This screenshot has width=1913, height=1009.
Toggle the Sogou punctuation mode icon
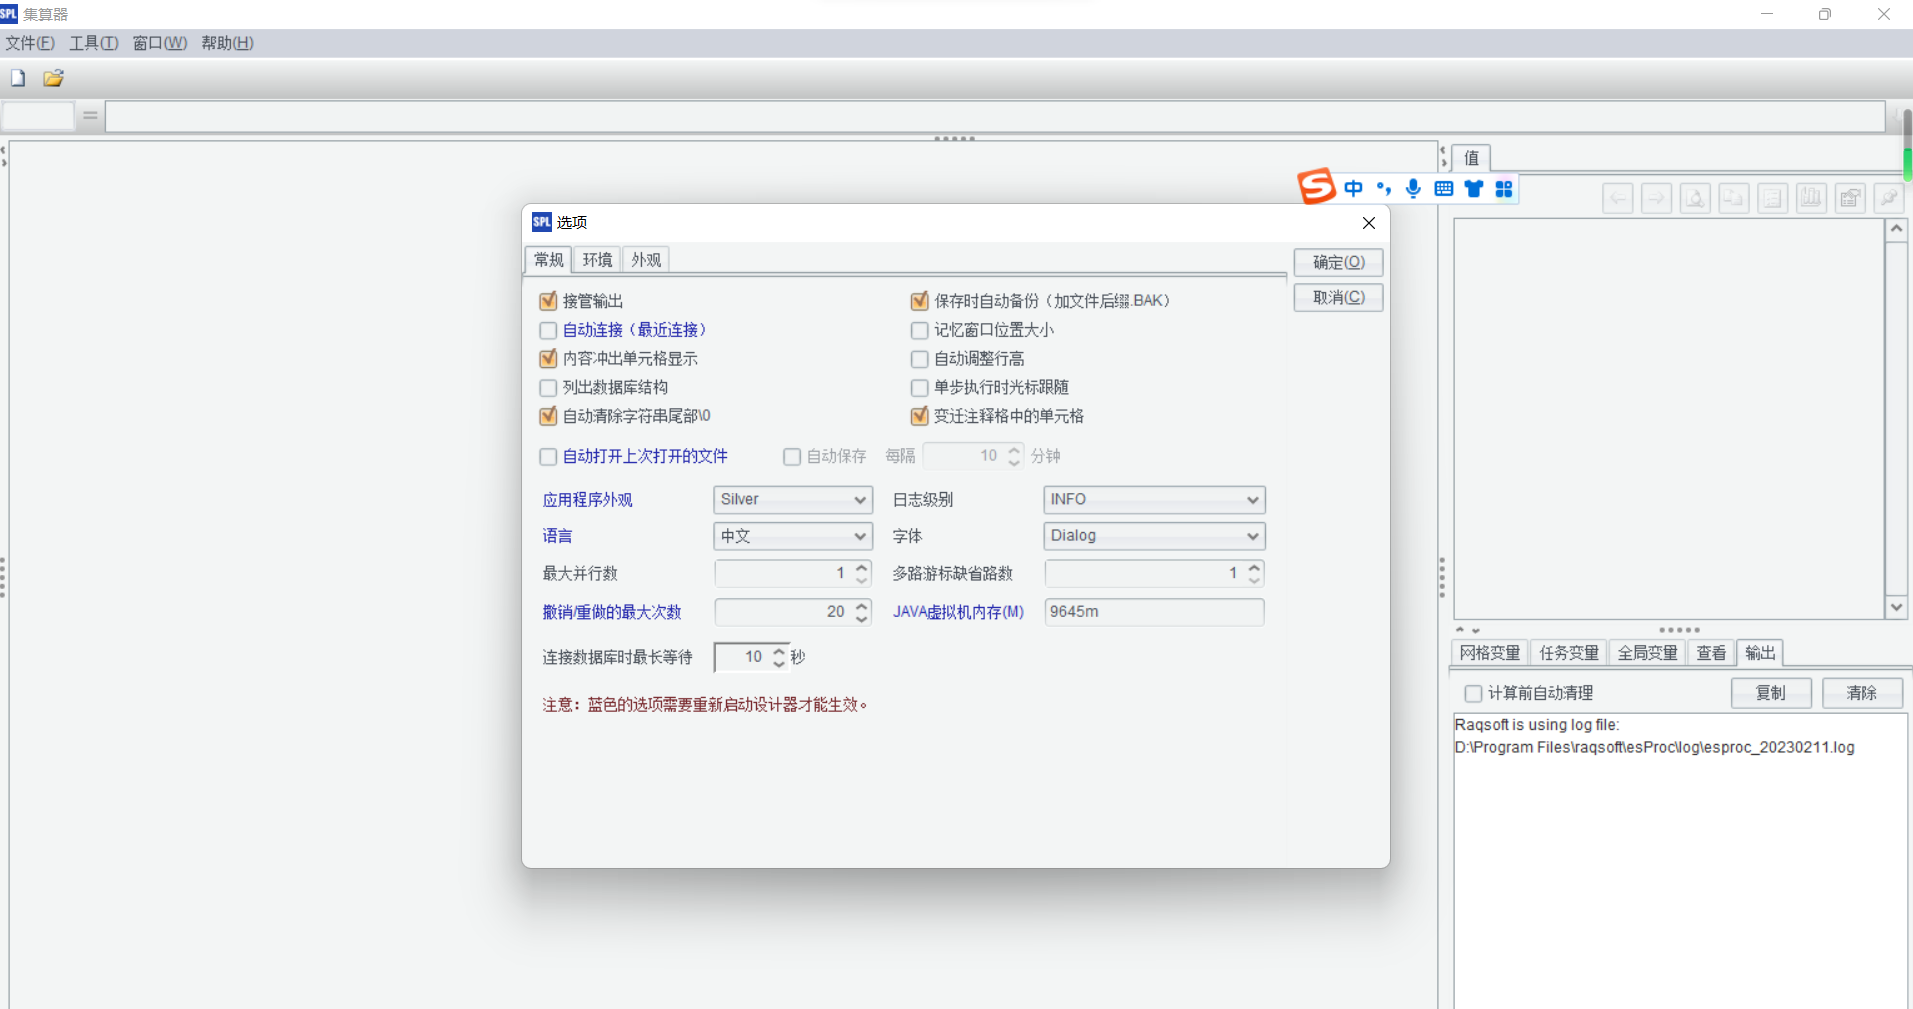[x=1384, y=188]
